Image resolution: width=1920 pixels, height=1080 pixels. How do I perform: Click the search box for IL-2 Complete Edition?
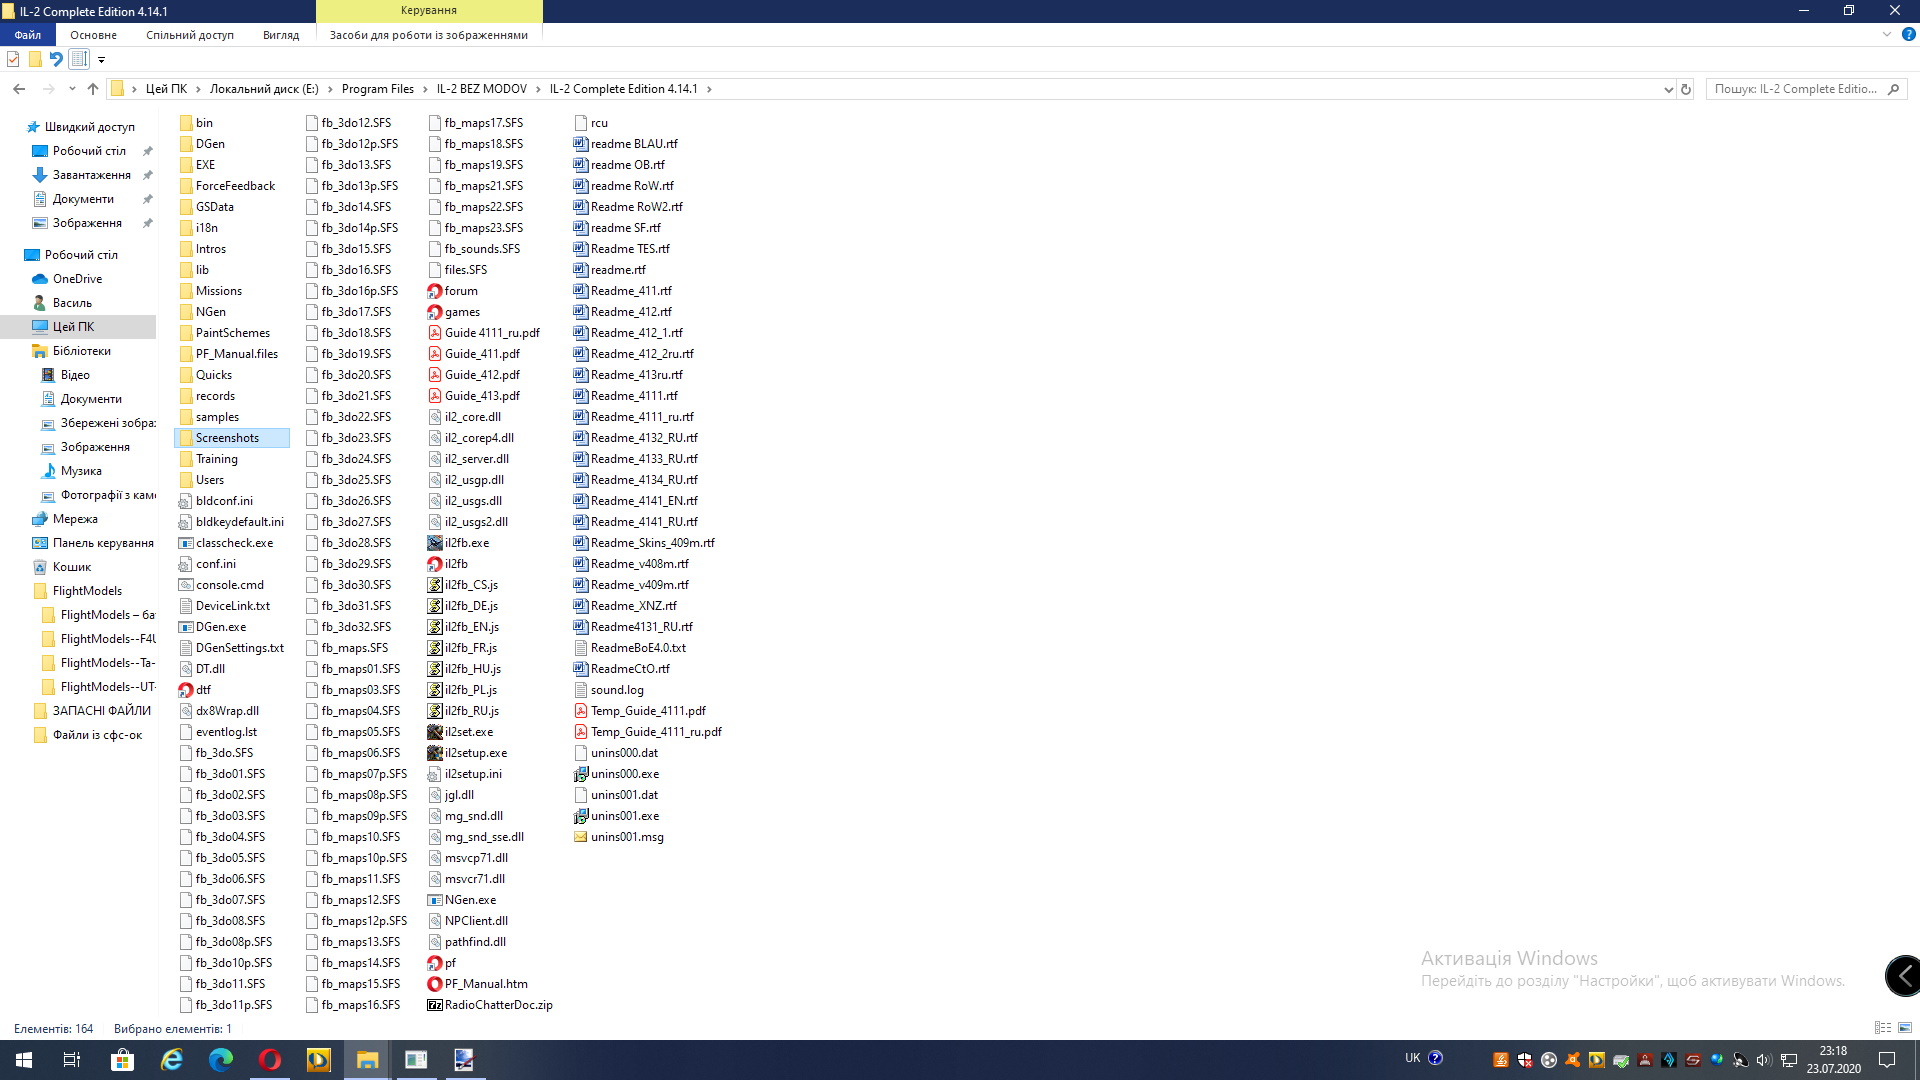pos(1795,89)
